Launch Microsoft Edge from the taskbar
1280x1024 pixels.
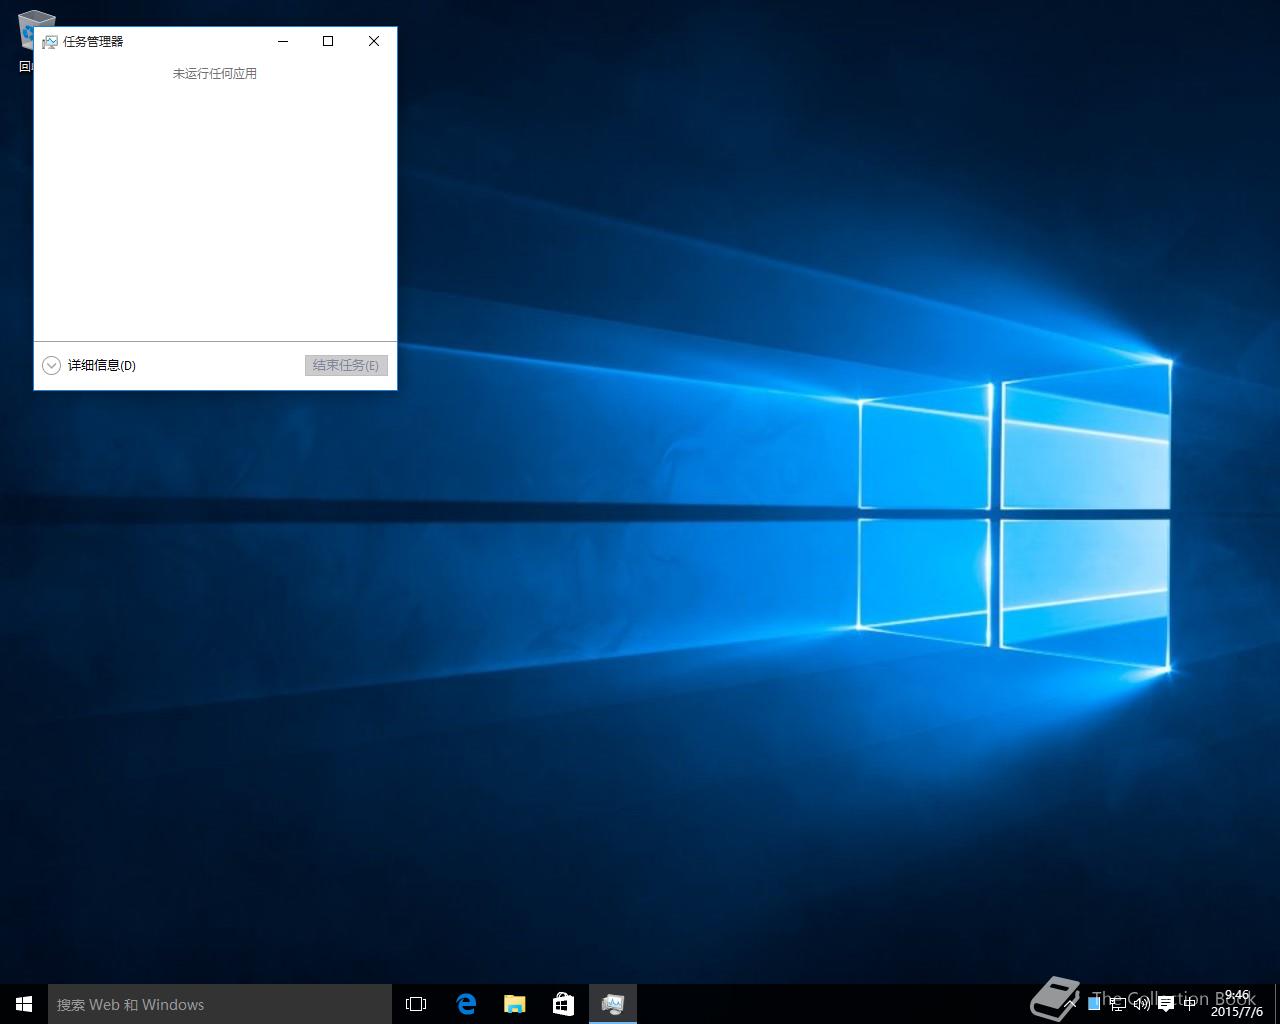coord(466,1004)
